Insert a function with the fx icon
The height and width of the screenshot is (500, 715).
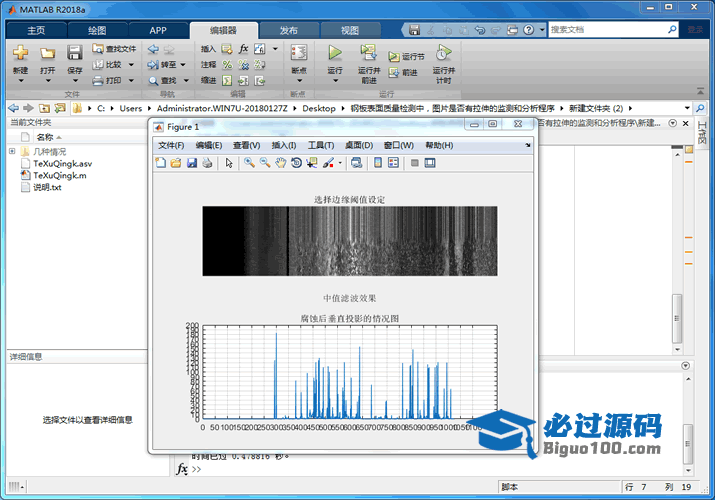point(244,49)
